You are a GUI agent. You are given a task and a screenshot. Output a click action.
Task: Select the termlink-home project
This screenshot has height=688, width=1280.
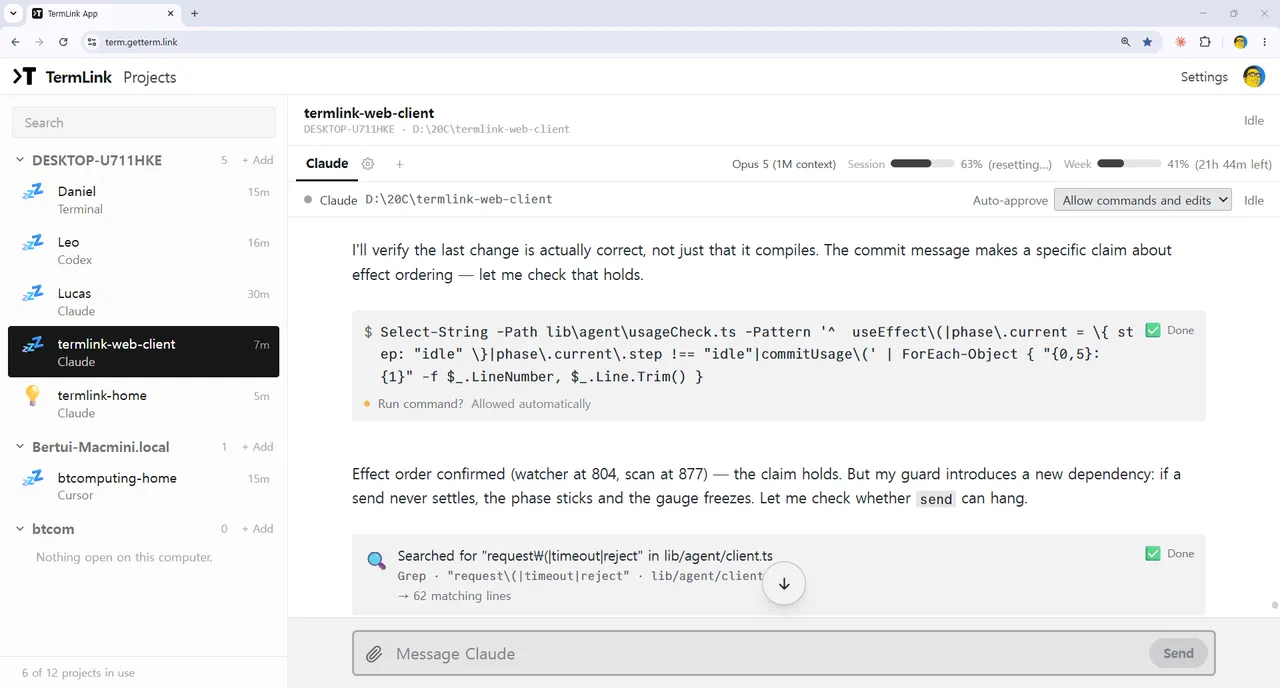click(144, 403)
